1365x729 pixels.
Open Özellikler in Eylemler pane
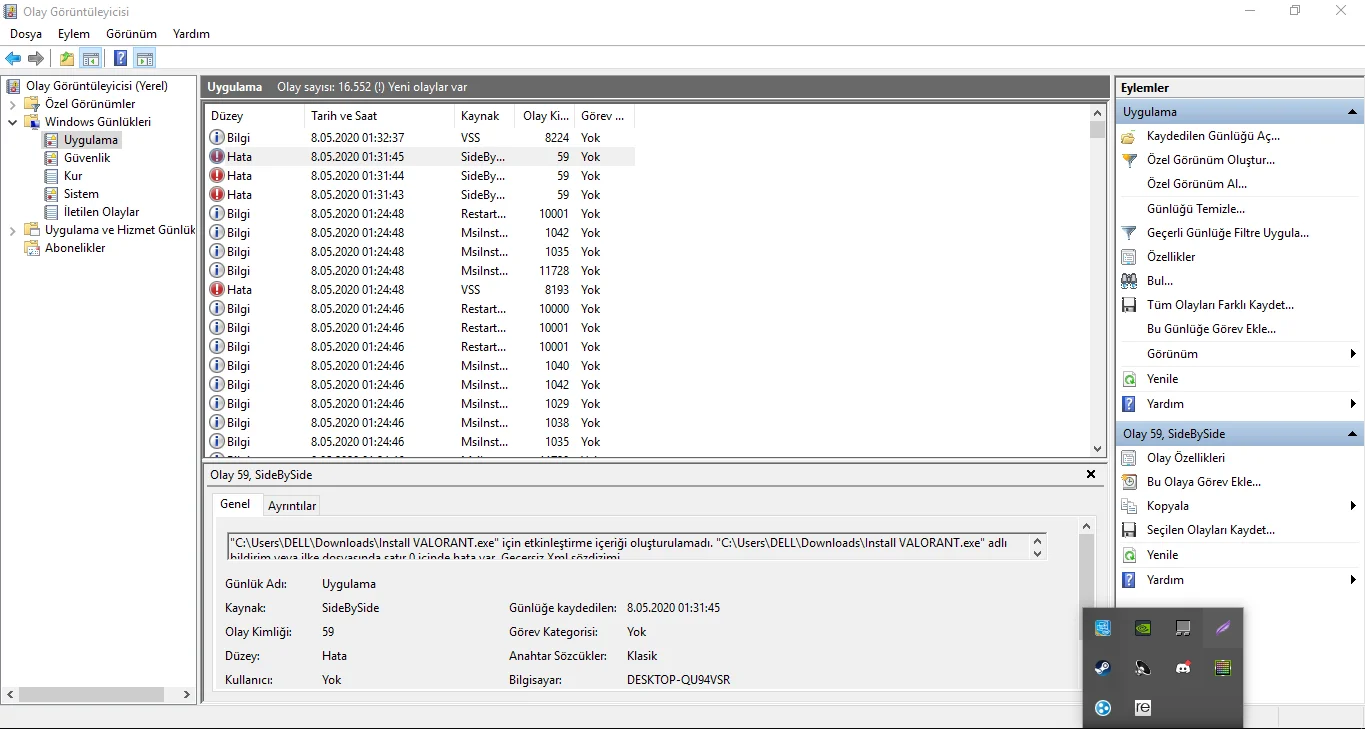(x=1171, y=257)
